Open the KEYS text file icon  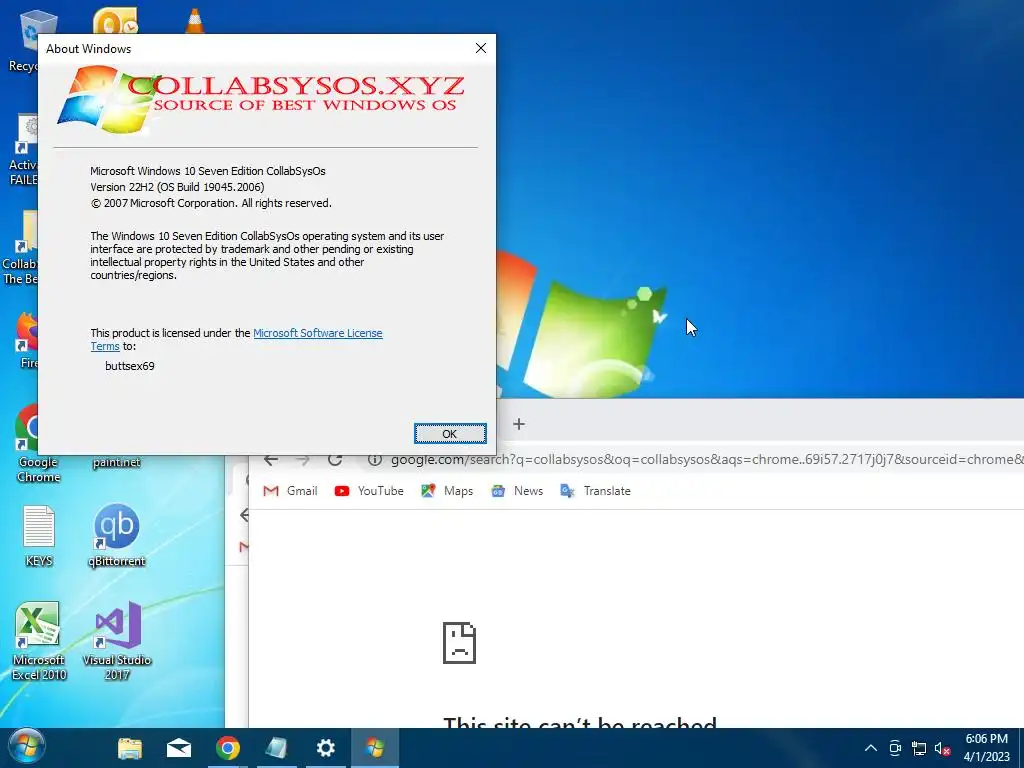click(39, 536)
